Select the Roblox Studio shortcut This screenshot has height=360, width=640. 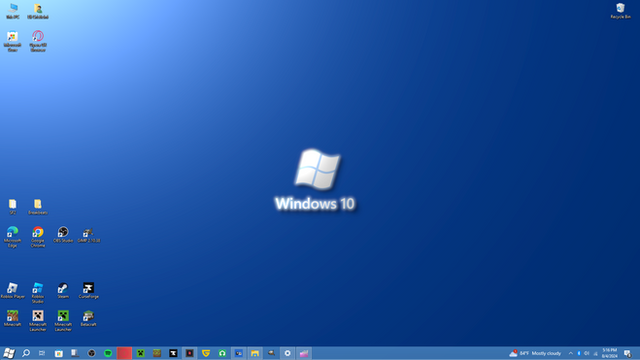38,293
